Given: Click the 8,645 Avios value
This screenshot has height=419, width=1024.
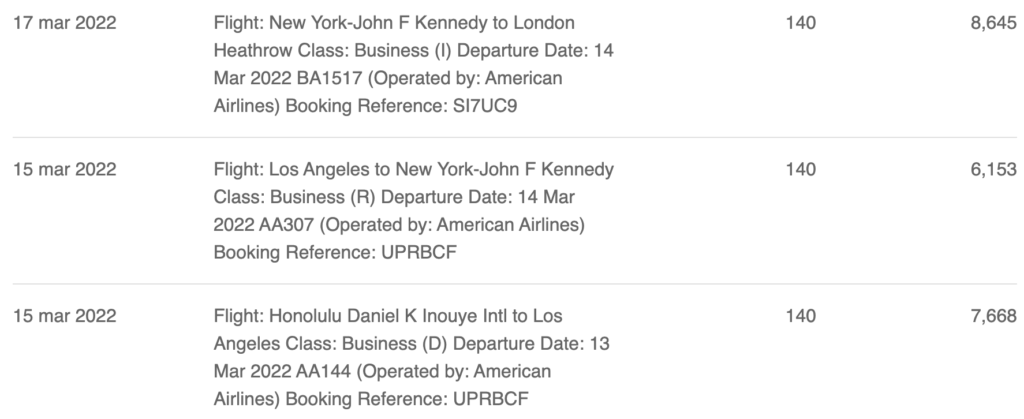Looking at the screenshot, I should (993, 23).
